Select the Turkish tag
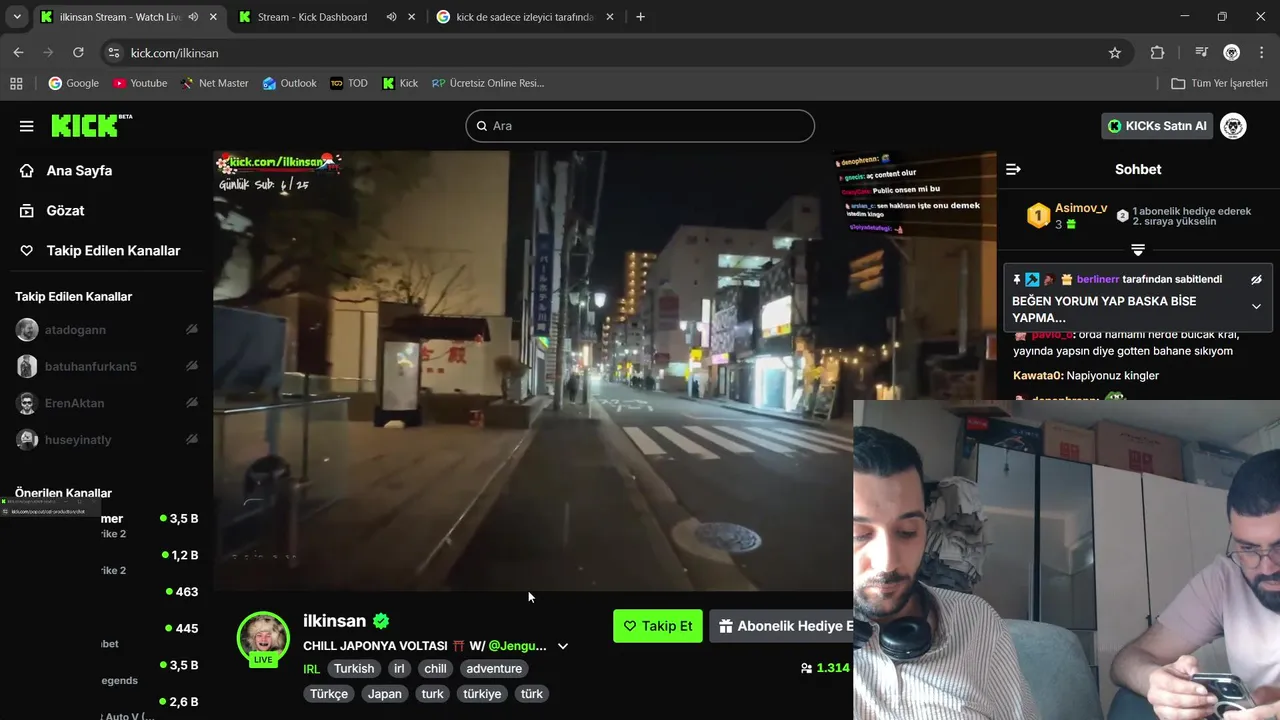The height and width of the screenshot is (720, 1280). (354, 669)
